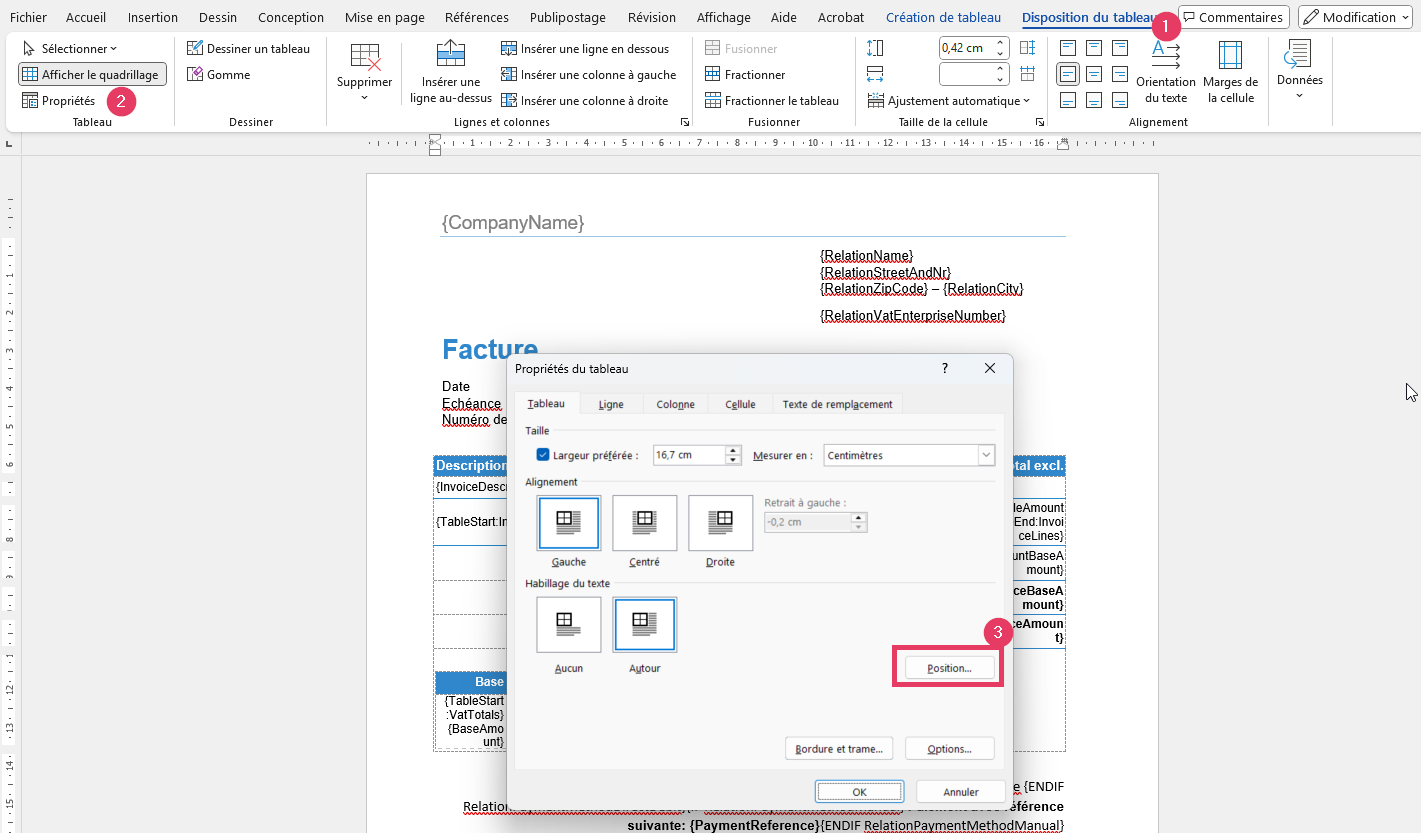Switch to Cellule tab in dialog
The height and width of the screenshot is (833, 1421).
(740, 404)
